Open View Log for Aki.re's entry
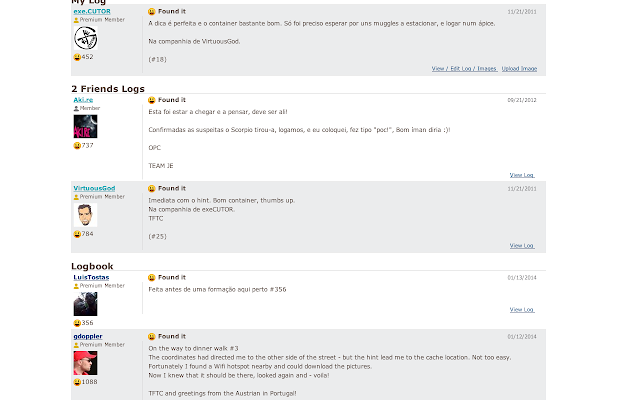 [521, 175]
